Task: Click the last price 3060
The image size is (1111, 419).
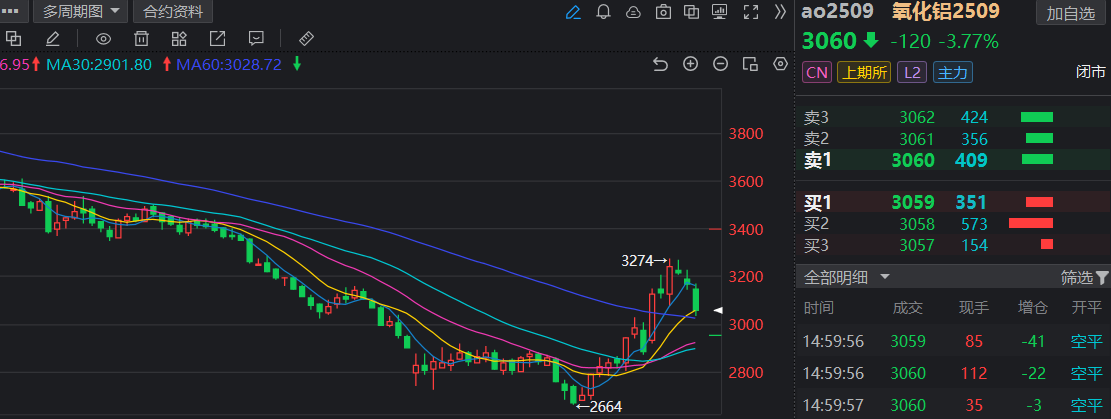Action: click(x=829, y=42)
